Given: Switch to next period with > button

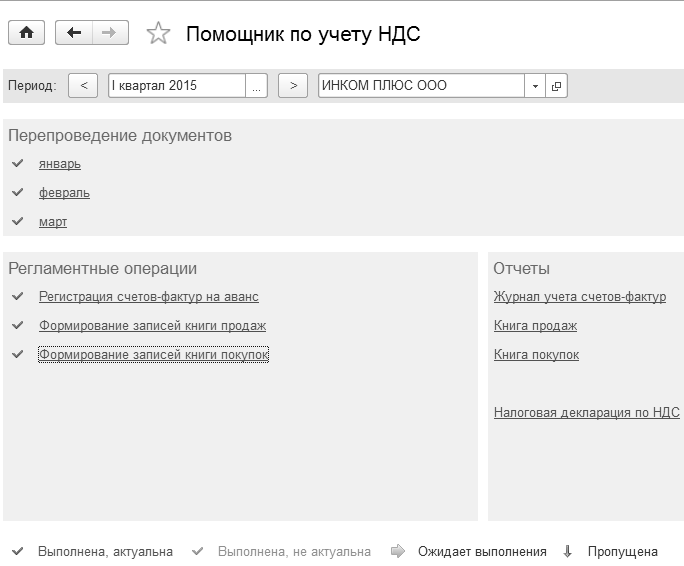Looking at the screenshot, I should pos(293,86).
